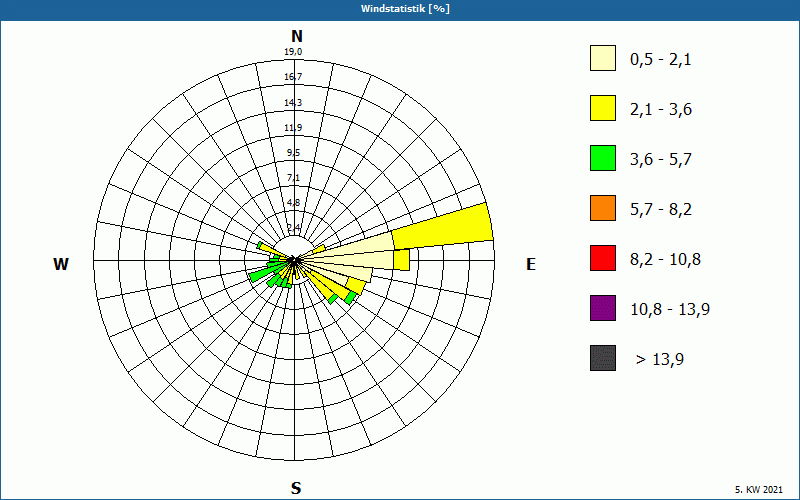The height and width of the screenshot is (500, 800).
Task: Click the '11,9' radial axis value
Action: (293, 128)
